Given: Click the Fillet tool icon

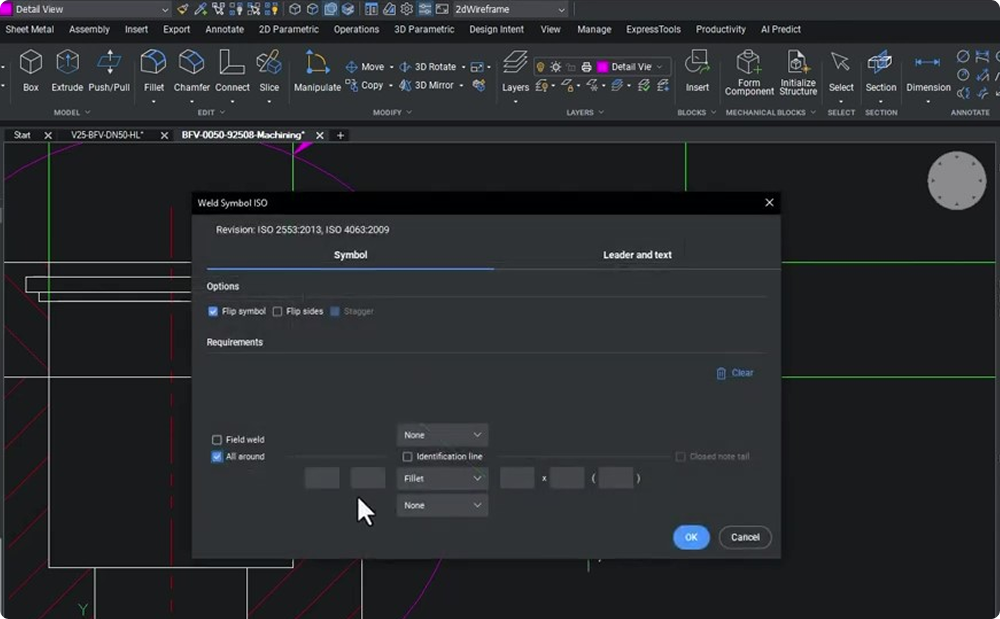Looking at the screenshot, I should pos(153,70).
